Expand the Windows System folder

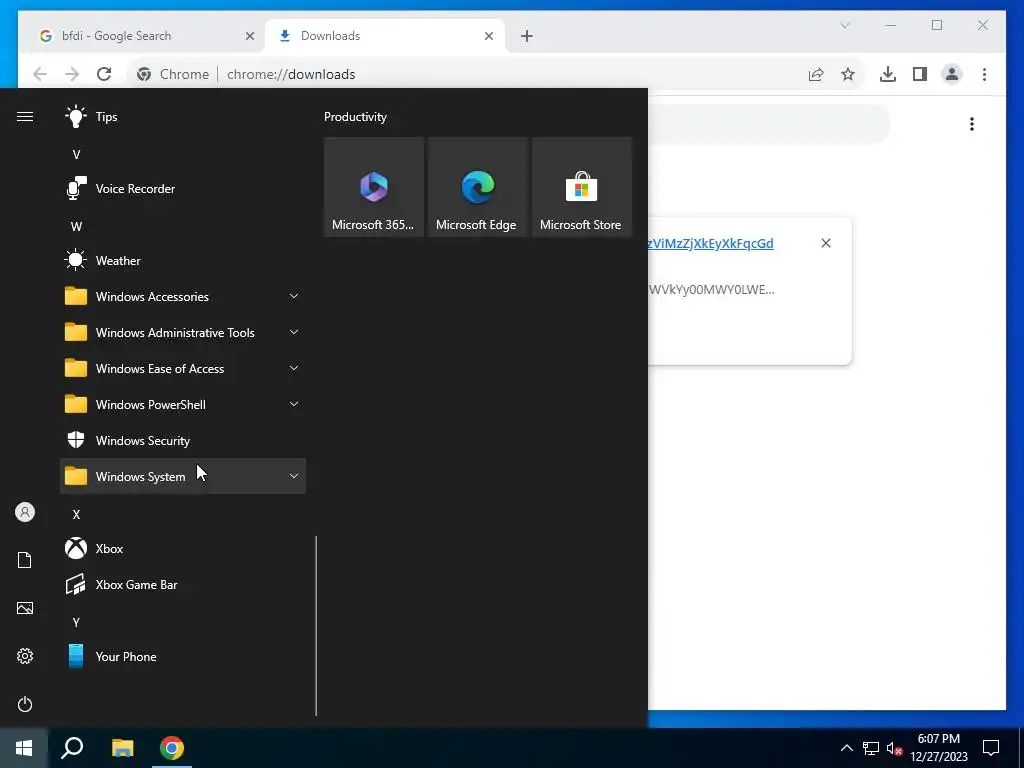[x=183, y=476]
